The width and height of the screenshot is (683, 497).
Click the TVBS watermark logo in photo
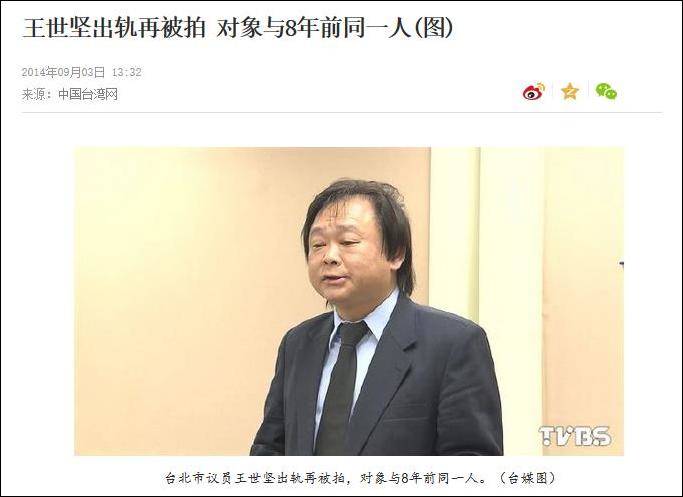[x=575, y=436]
